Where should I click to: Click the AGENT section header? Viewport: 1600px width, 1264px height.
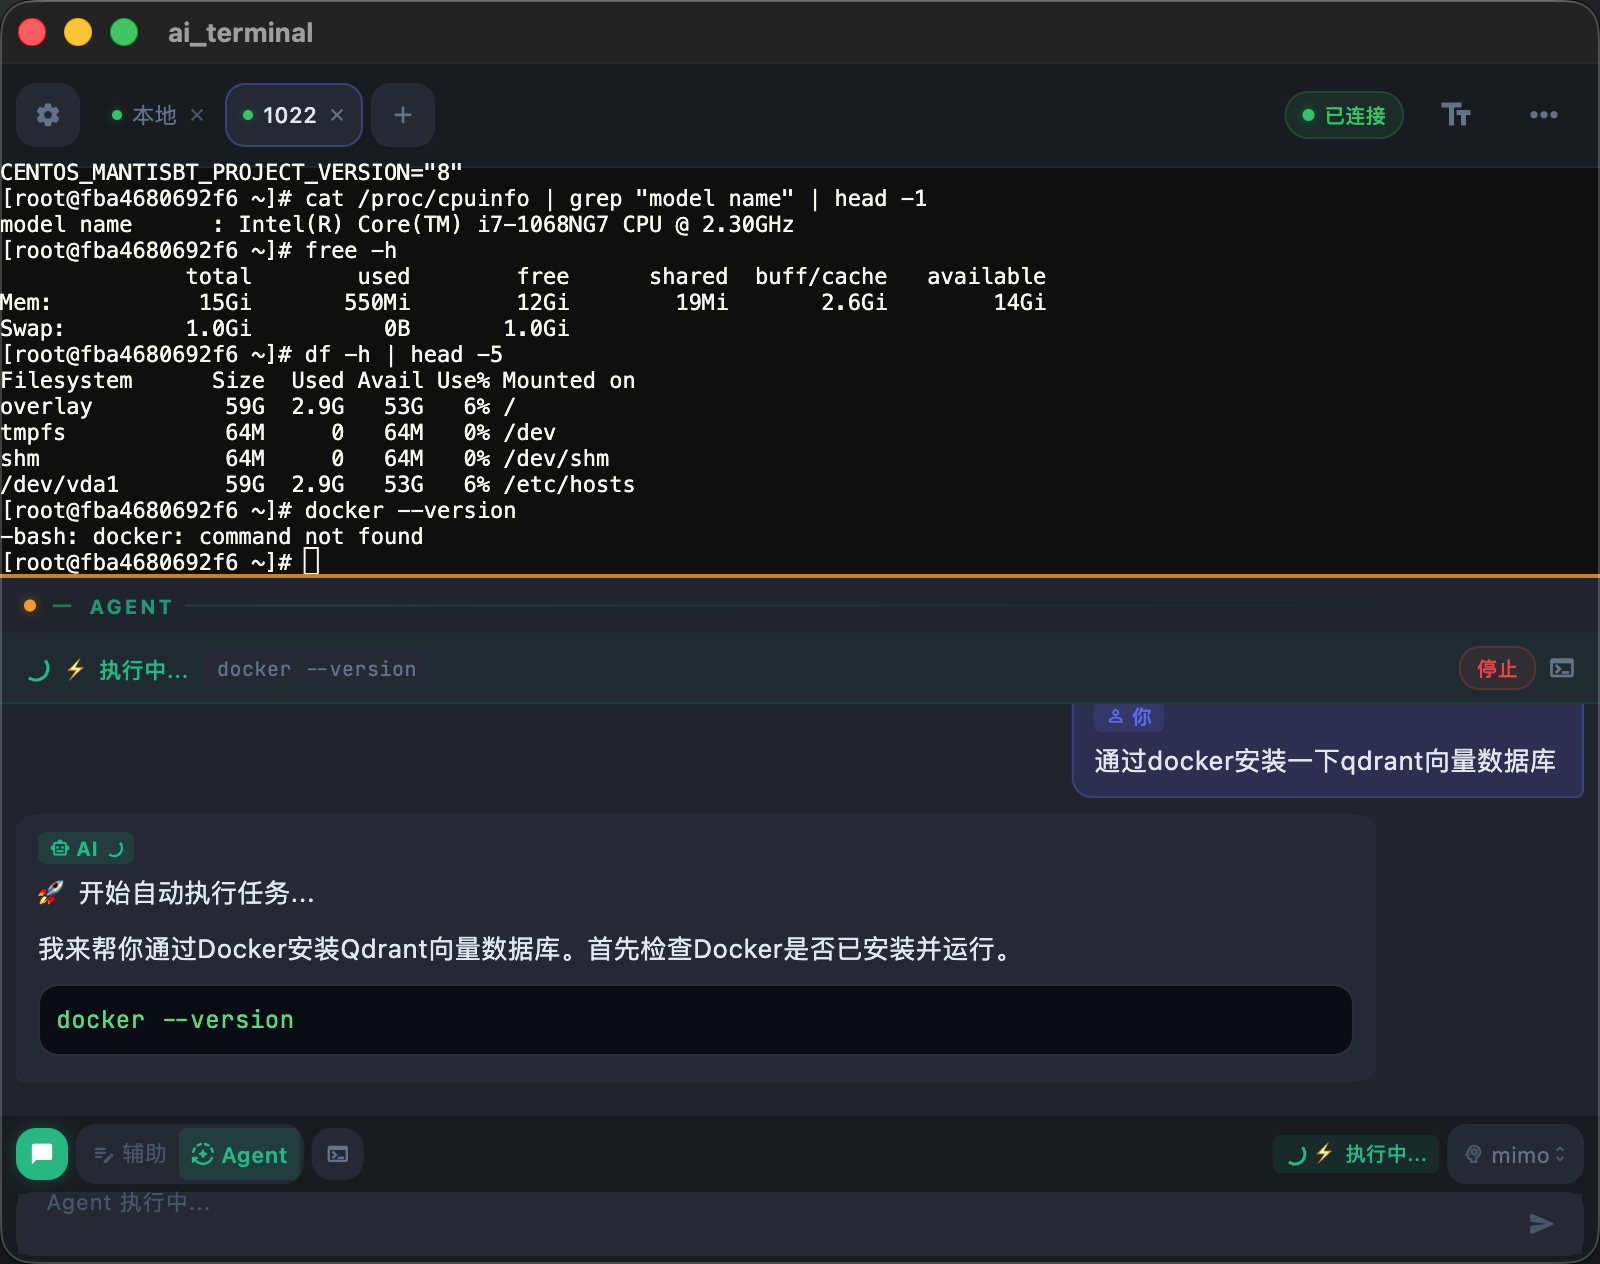point(131,607)
